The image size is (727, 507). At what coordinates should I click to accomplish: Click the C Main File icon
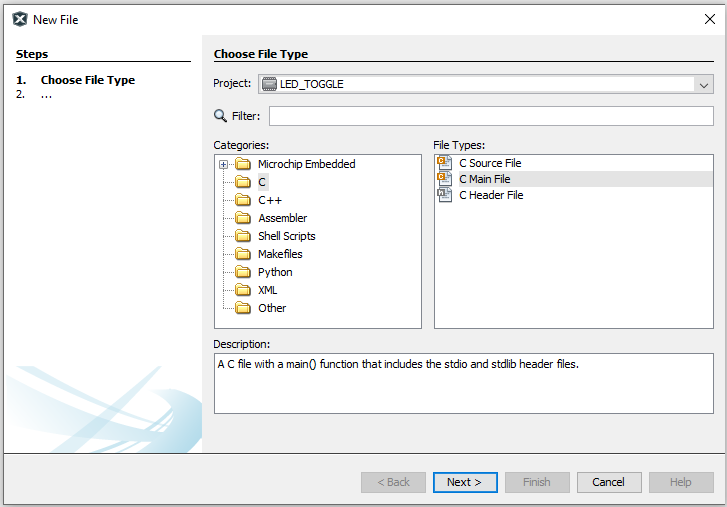point(445,179)
